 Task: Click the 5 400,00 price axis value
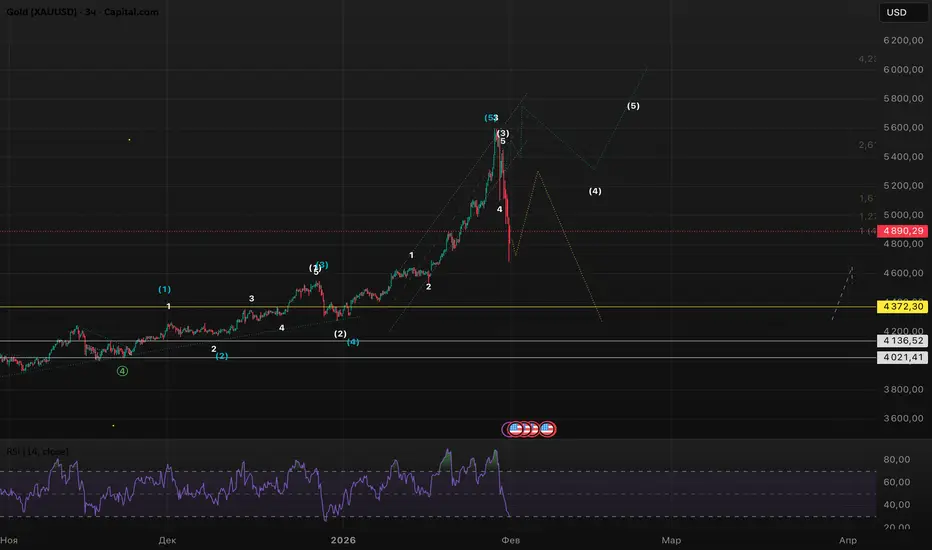(x=903, y=157)
